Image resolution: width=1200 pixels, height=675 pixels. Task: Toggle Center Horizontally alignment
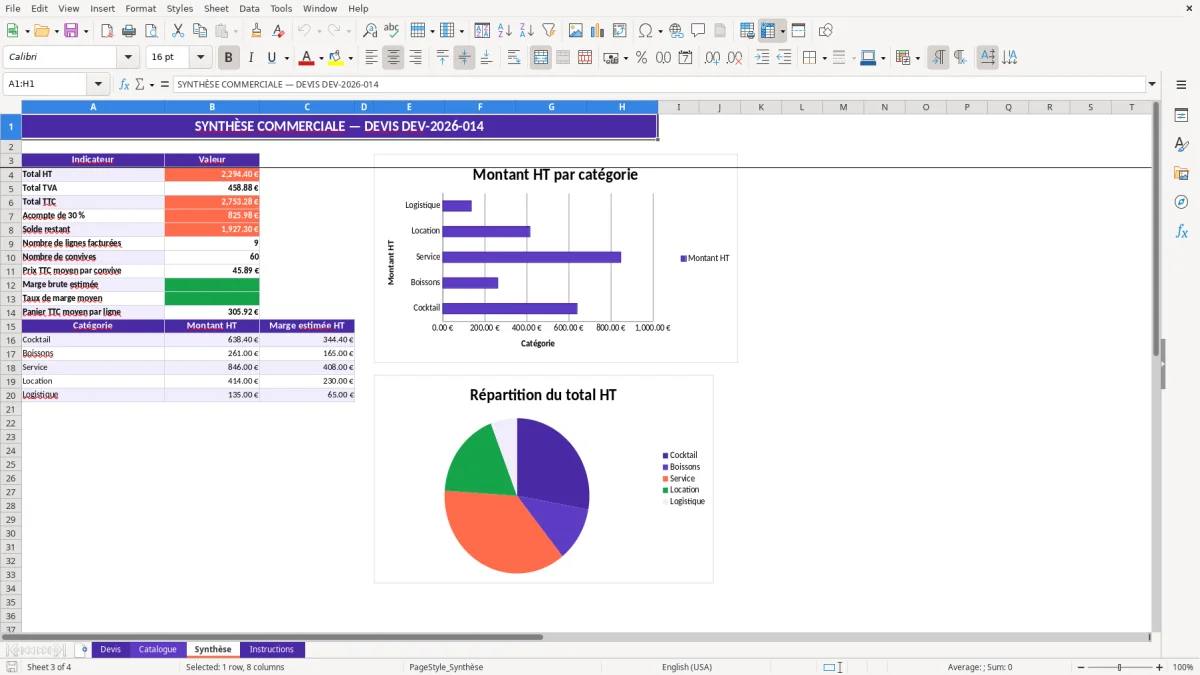coord(393,58)
